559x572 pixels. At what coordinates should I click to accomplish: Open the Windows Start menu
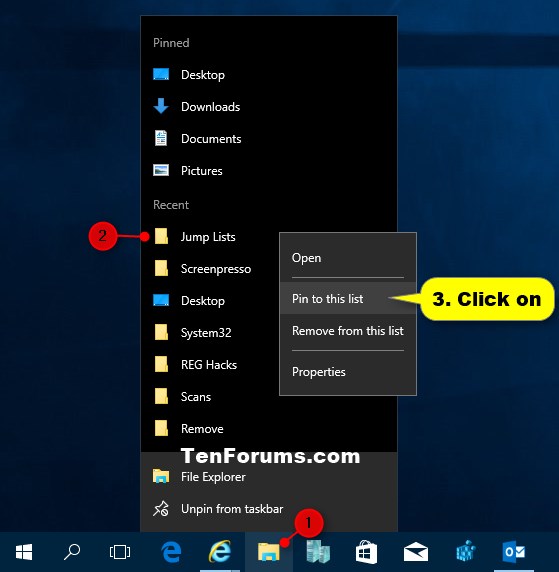pos(24,552)
